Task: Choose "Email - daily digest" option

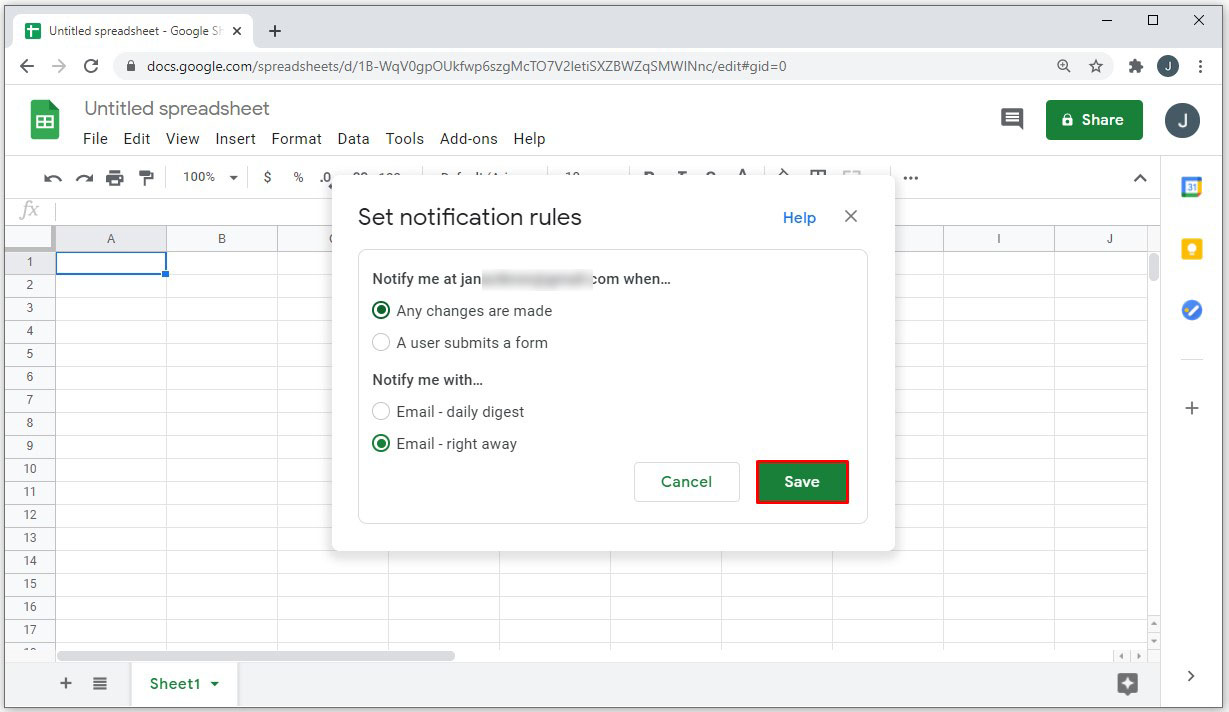Action: click(381, 412)
